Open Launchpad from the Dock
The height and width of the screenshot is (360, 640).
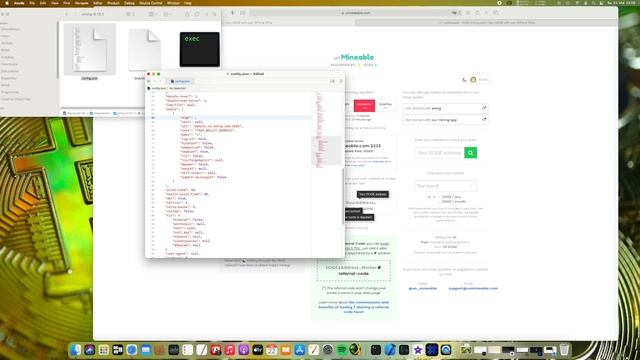point(104,350)
